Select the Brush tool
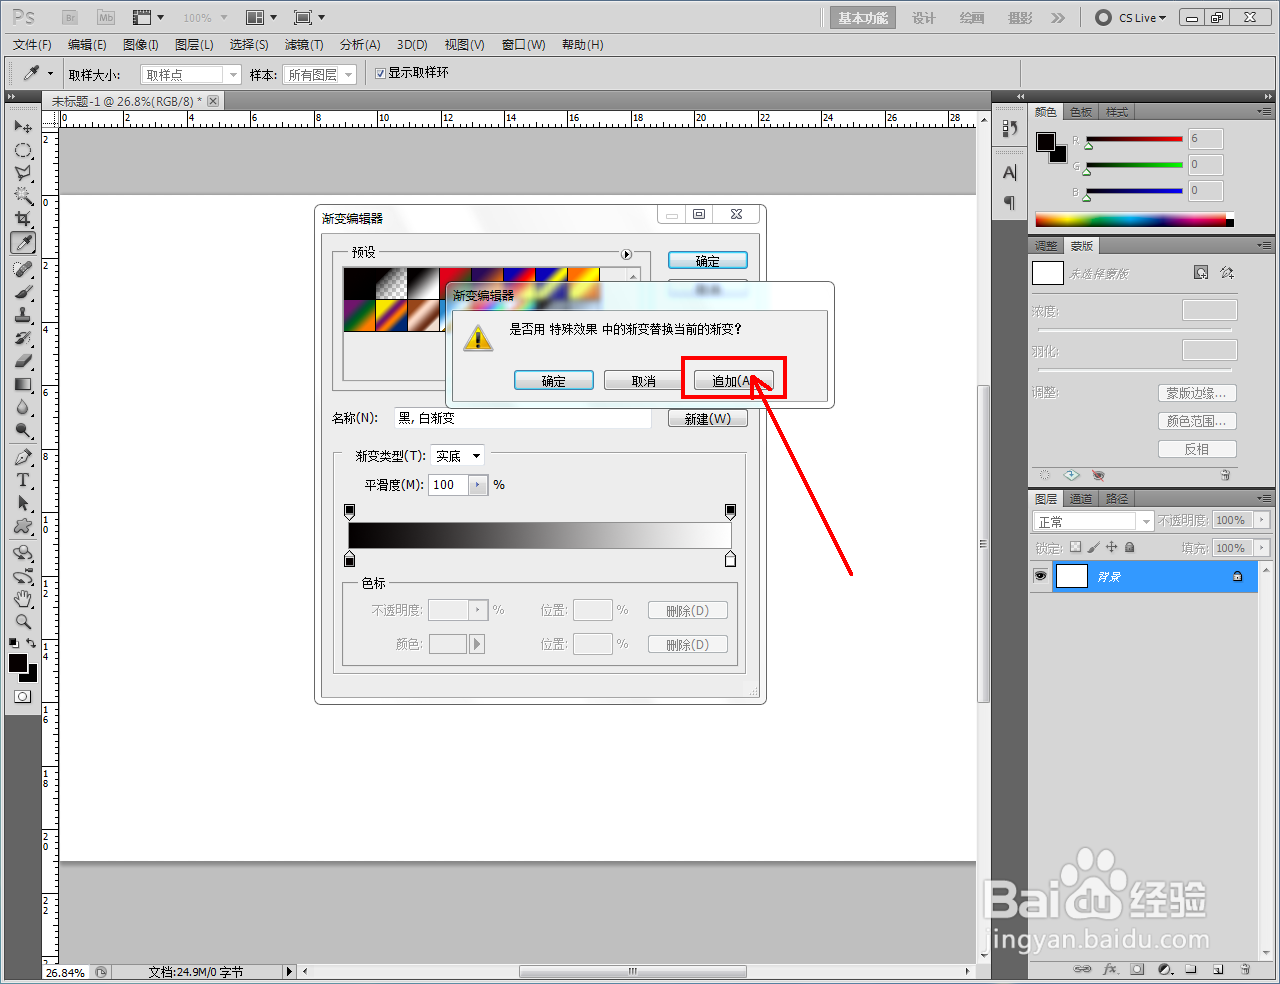The width and height of the screenshot is (1280, 984). (23, 292)
